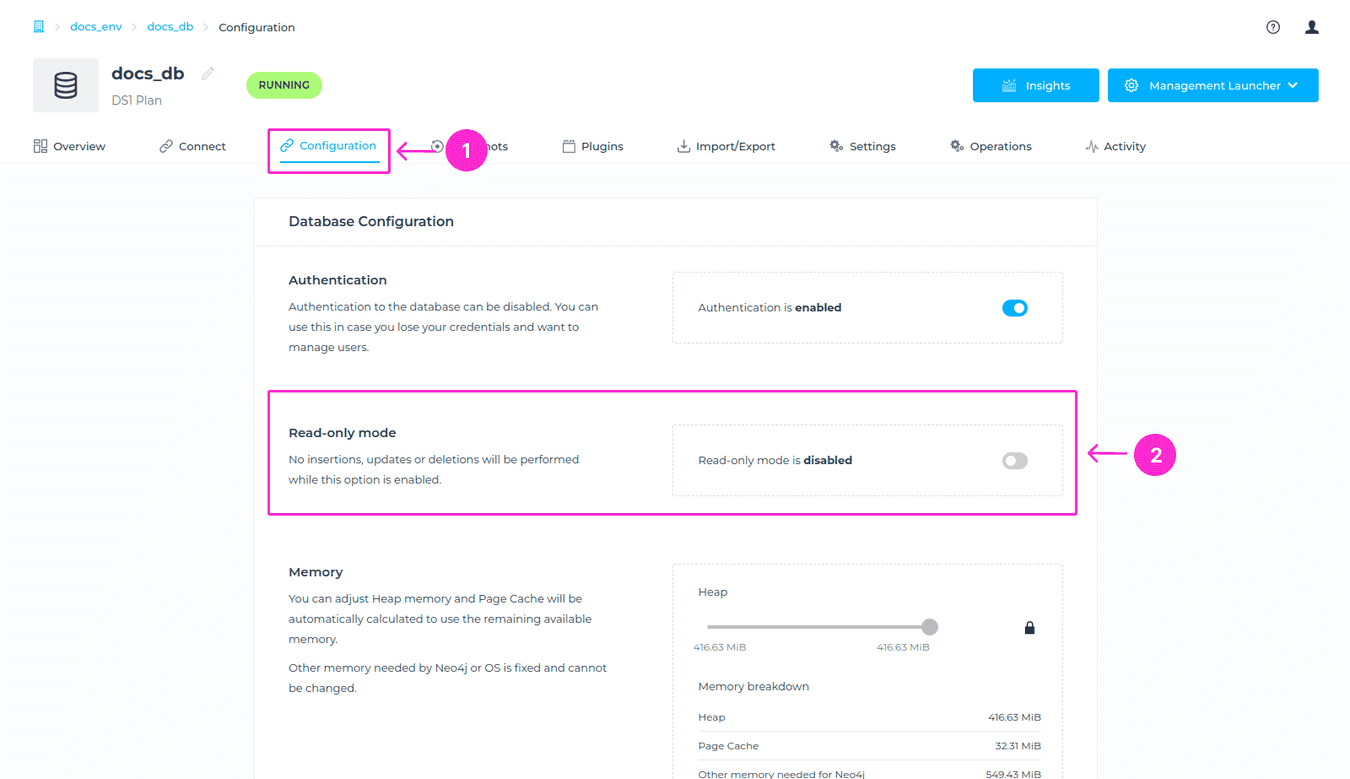The width and height of the screenshot is (1350, 779).
Task: Click the pencil edit icon beside docs_db
Action: click(208, 72)
